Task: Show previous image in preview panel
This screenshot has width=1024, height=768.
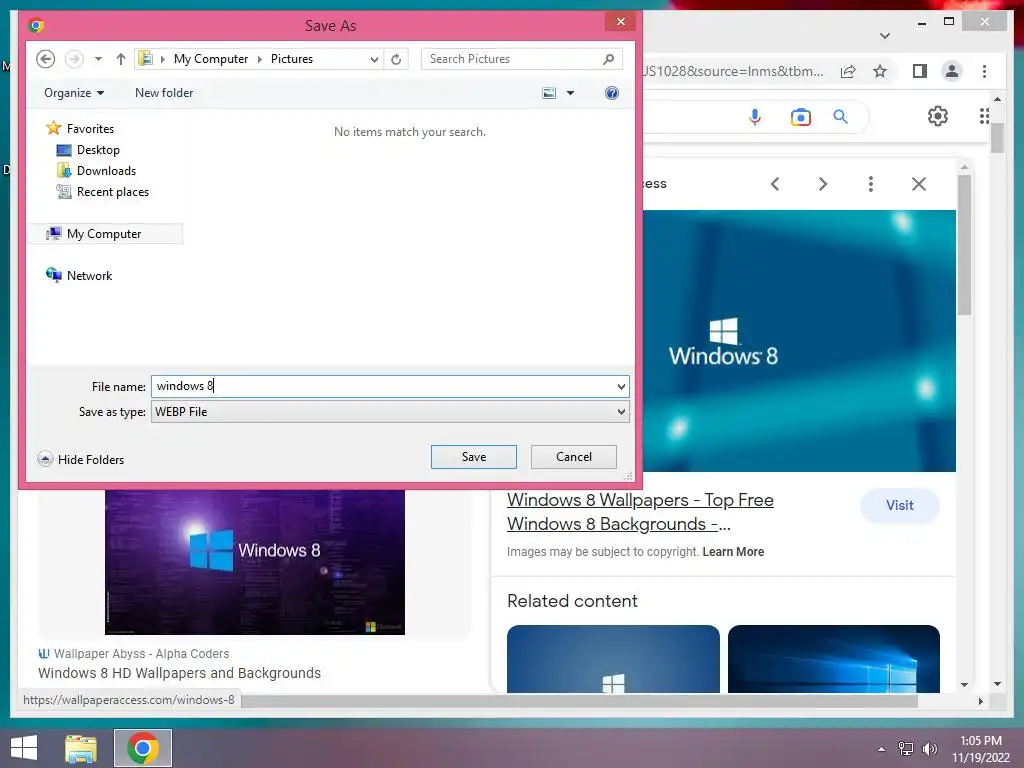Action: (x=775, y=184)
